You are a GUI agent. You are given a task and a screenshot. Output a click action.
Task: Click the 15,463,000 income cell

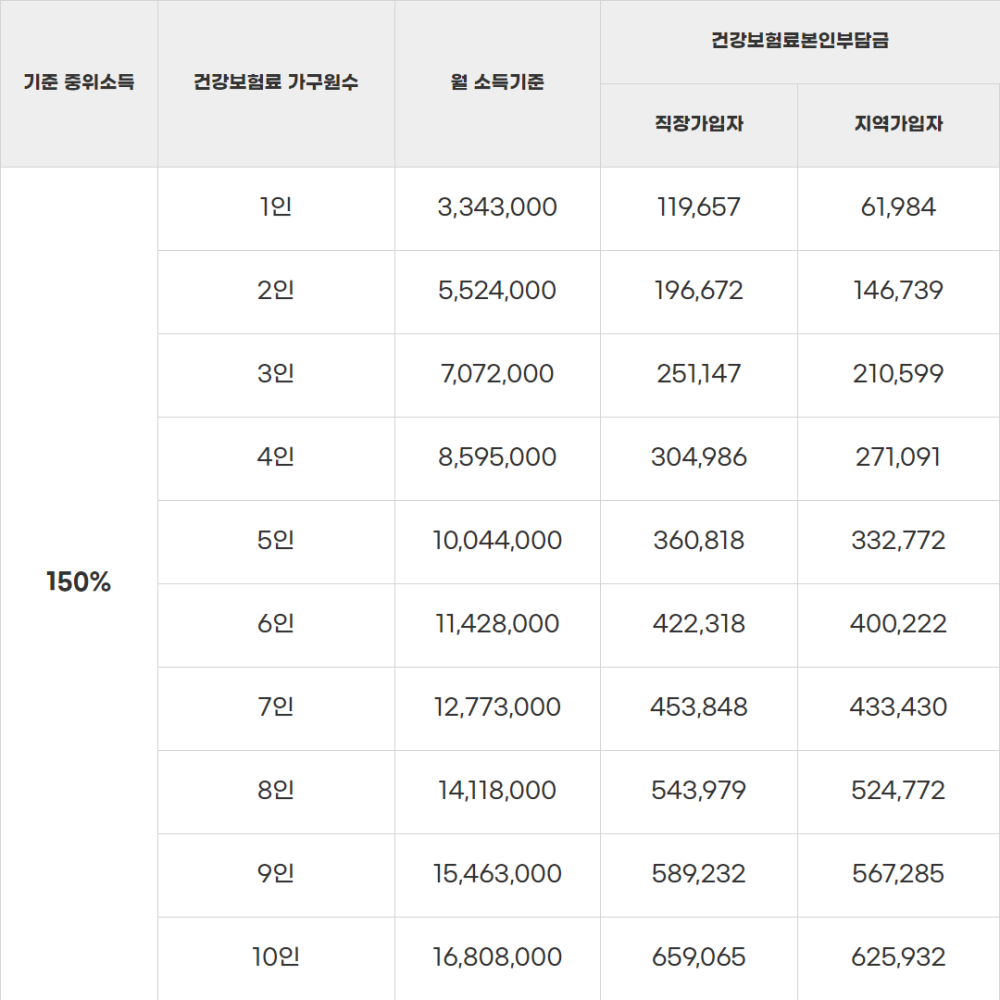tap(497, 874)
